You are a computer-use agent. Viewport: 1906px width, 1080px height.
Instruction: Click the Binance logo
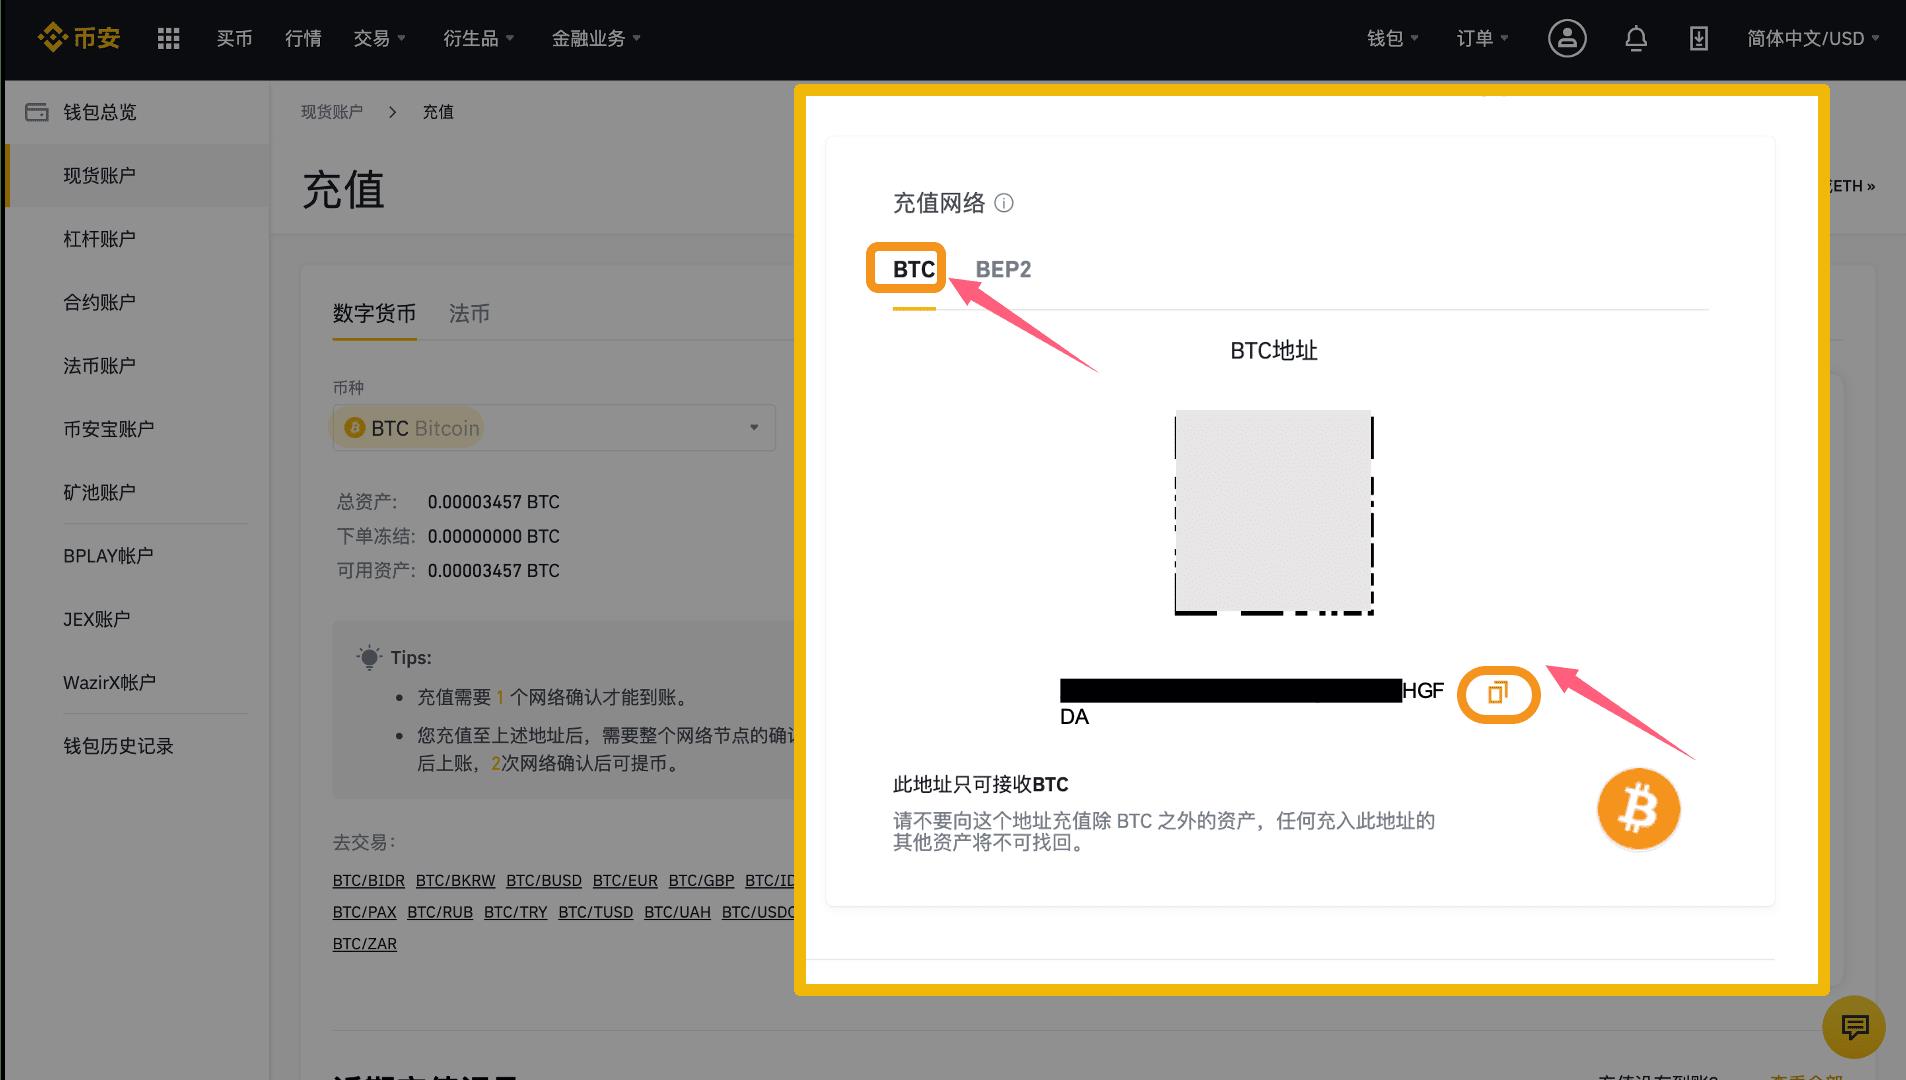click(78, 38)
